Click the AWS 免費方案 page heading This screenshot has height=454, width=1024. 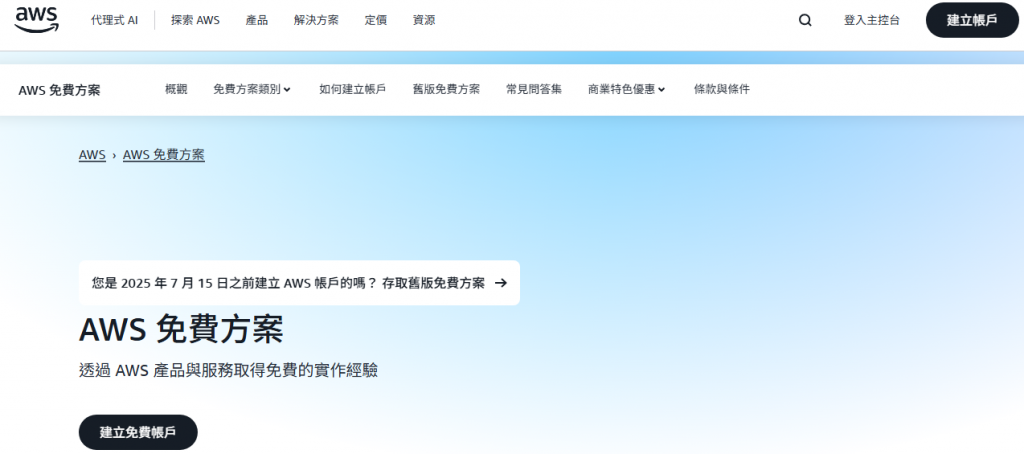(181, 330)
